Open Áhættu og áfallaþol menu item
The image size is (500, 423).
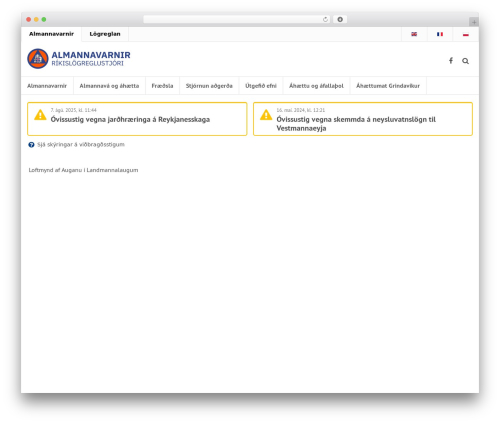click(x=316, y=86)
